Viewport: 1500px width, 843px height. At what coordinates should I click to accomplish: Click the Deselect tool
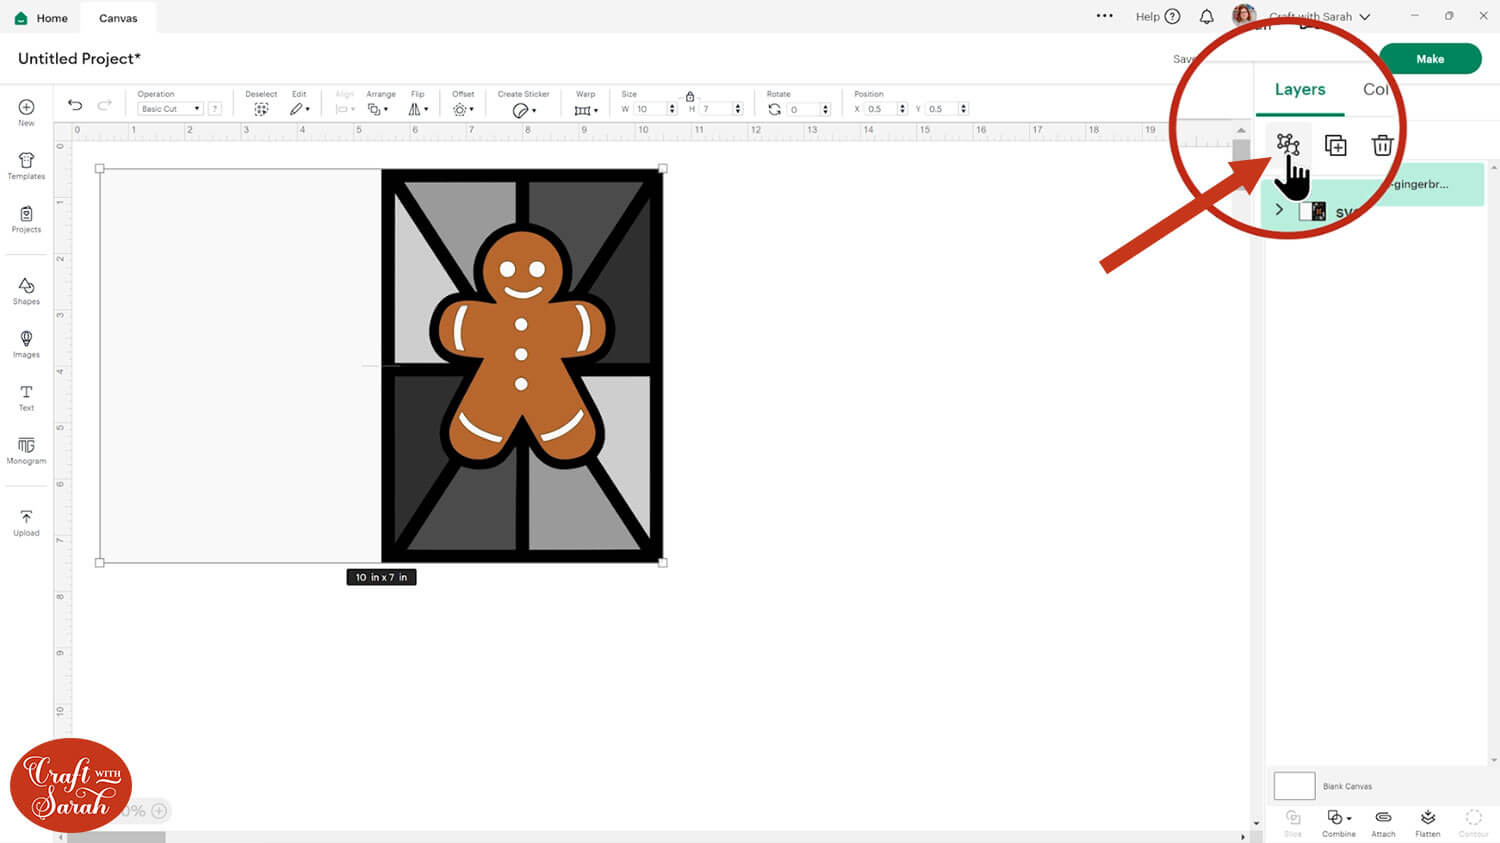[261, 109]
